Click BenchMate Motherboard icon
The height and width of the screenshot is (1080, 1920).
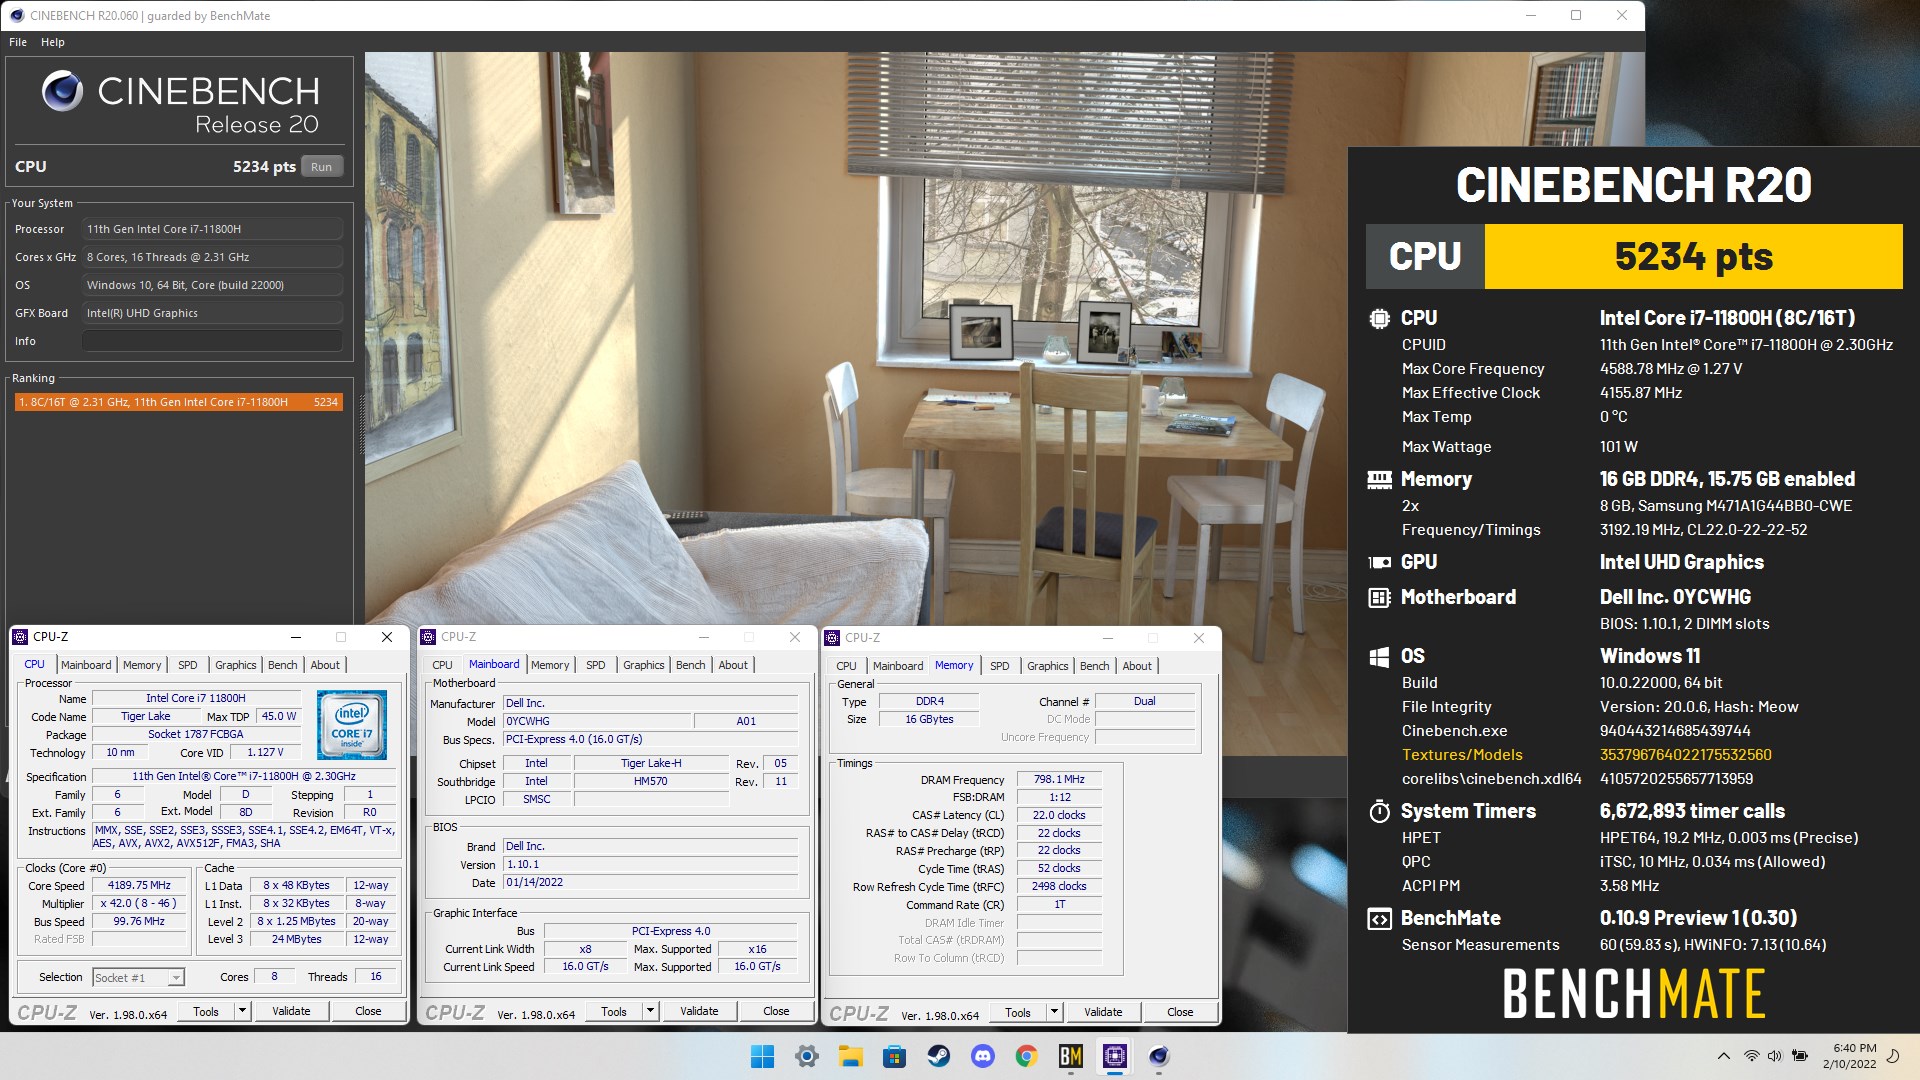click(1379, 598)
